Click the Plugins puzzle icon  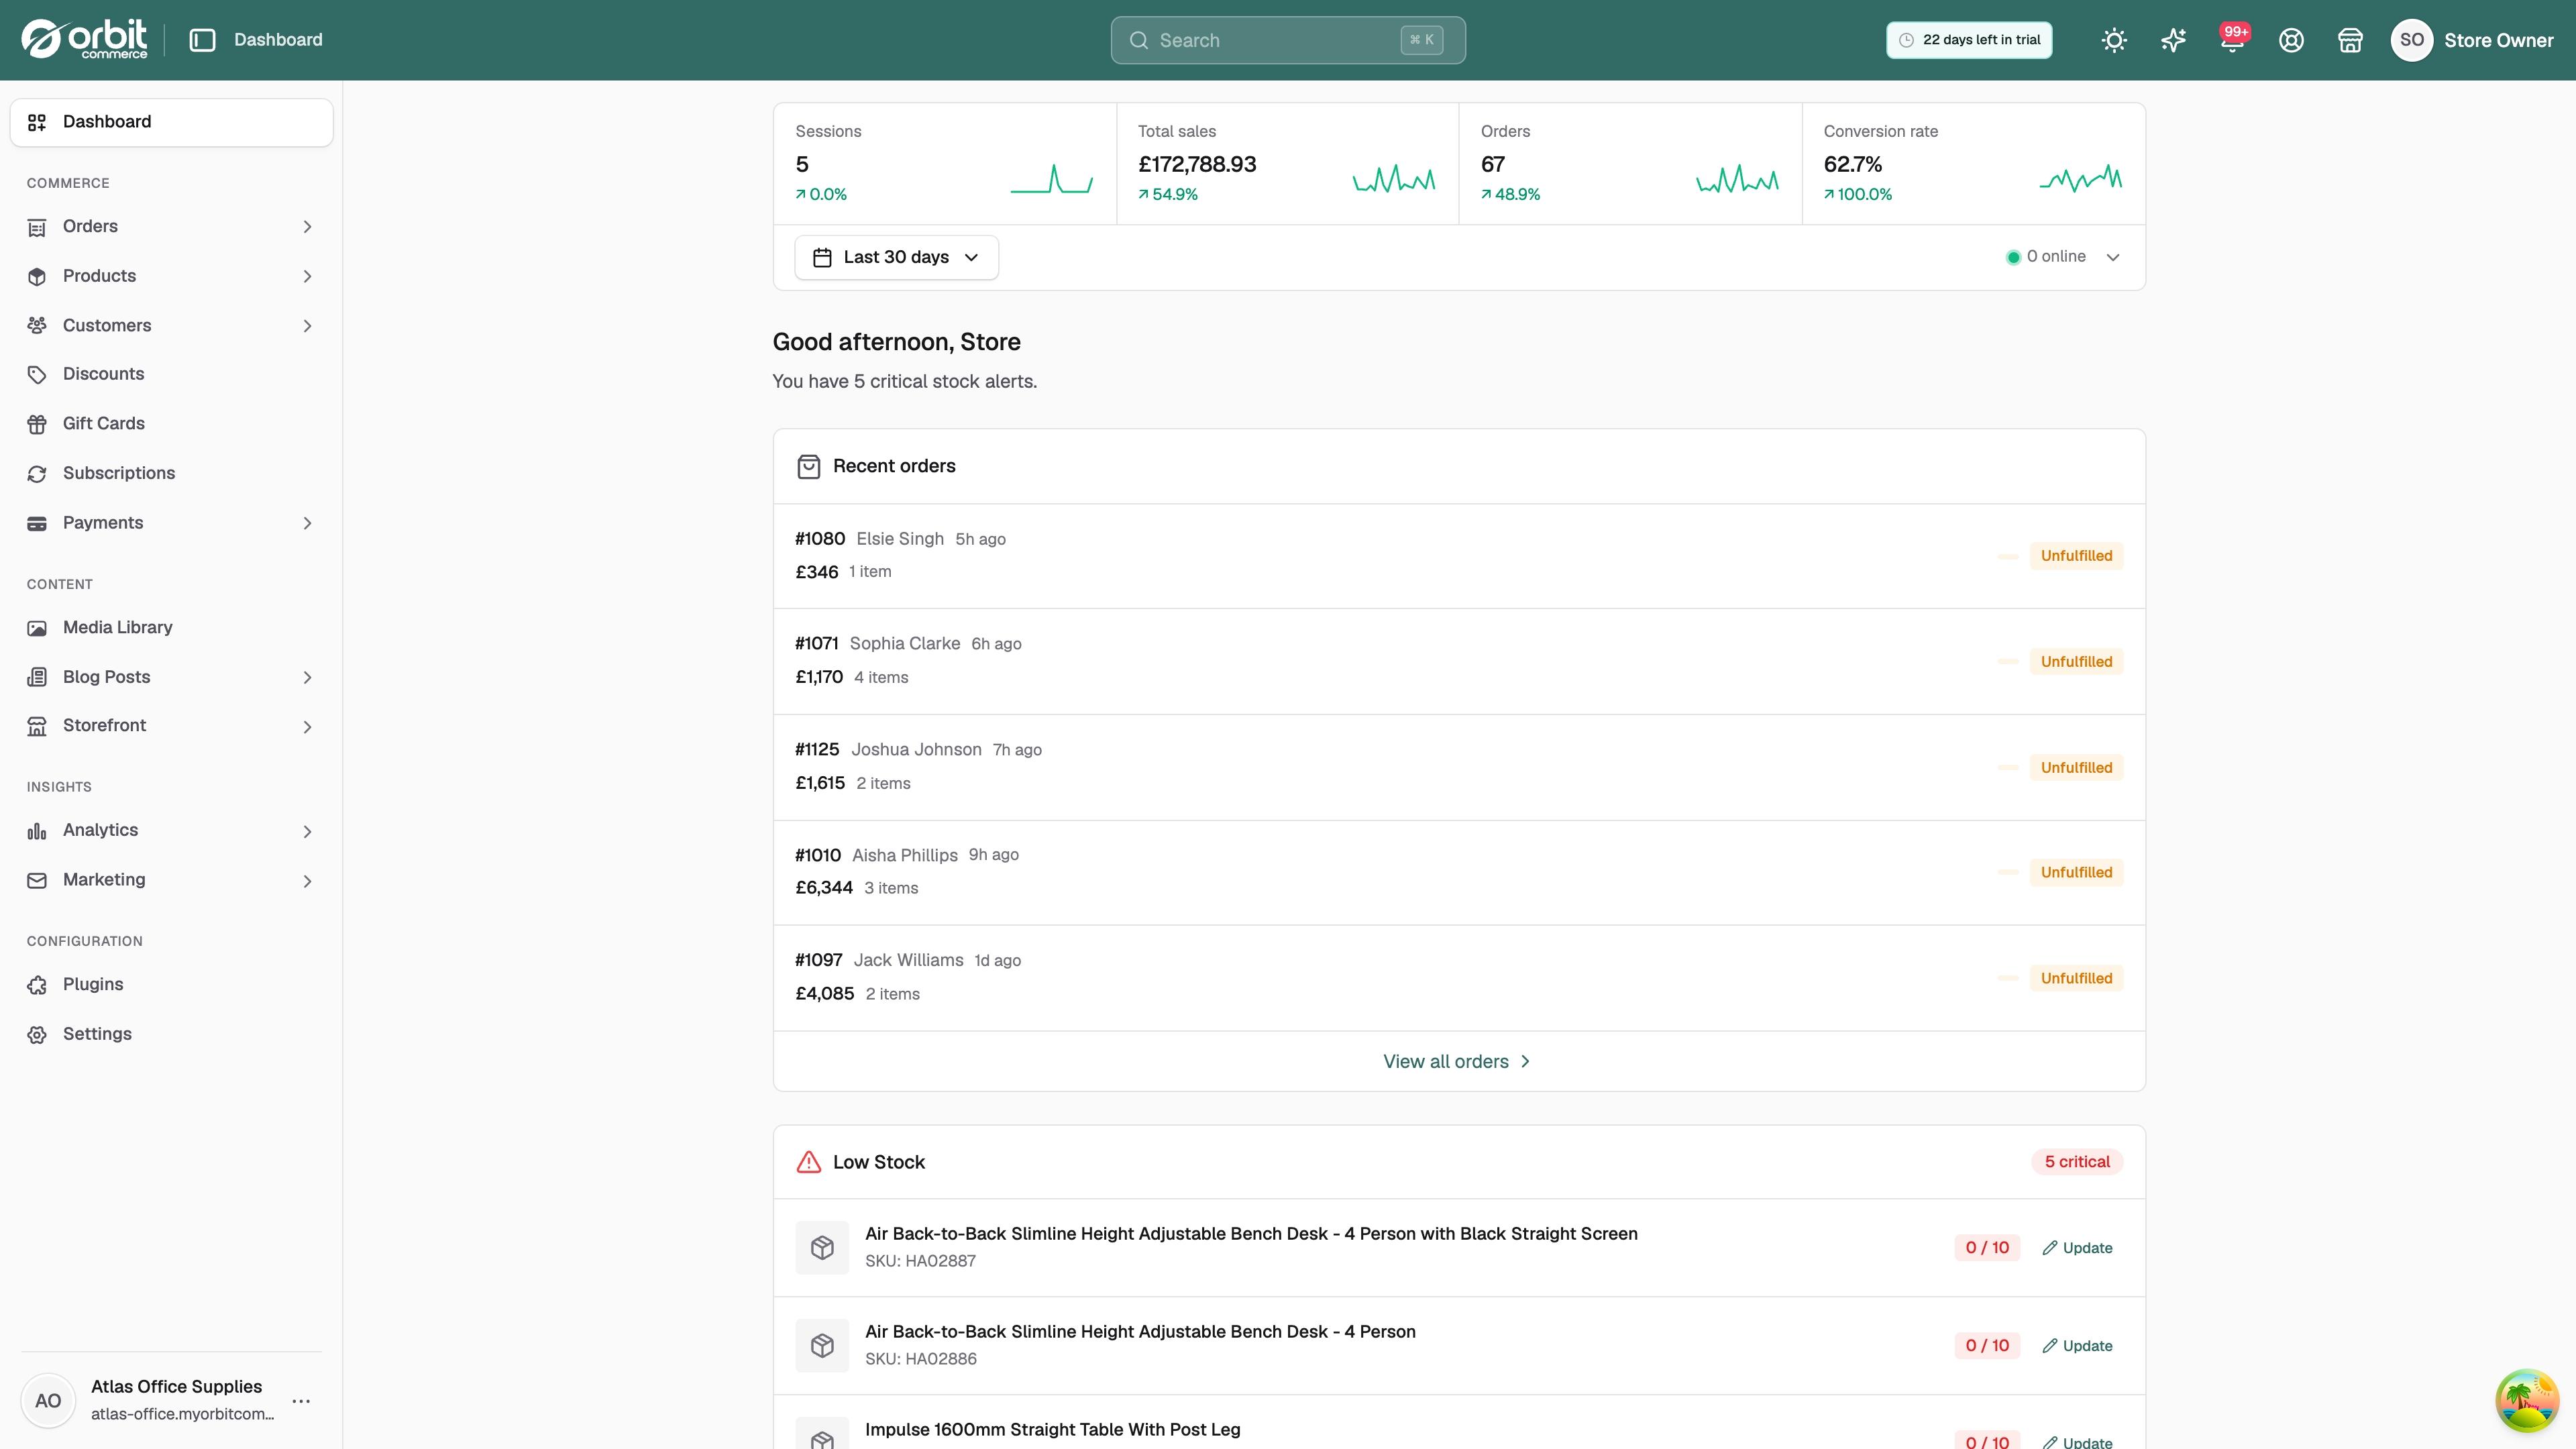(x=37, y=985)
